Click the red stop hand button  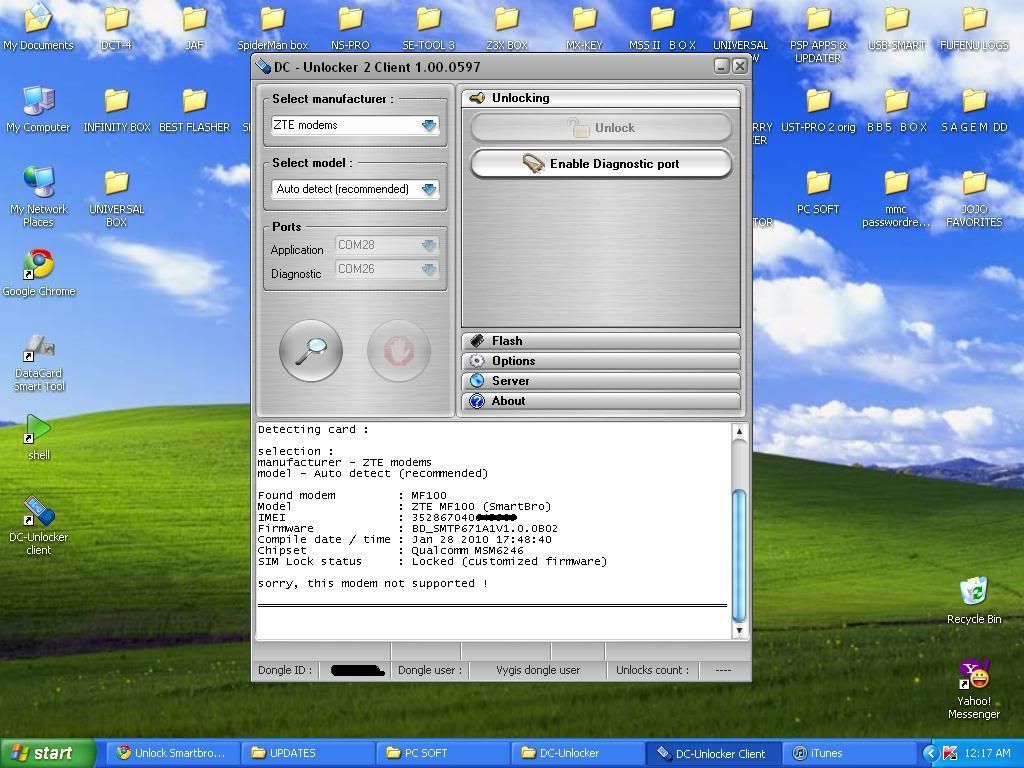pyautogui.click(x=399, y=350)
